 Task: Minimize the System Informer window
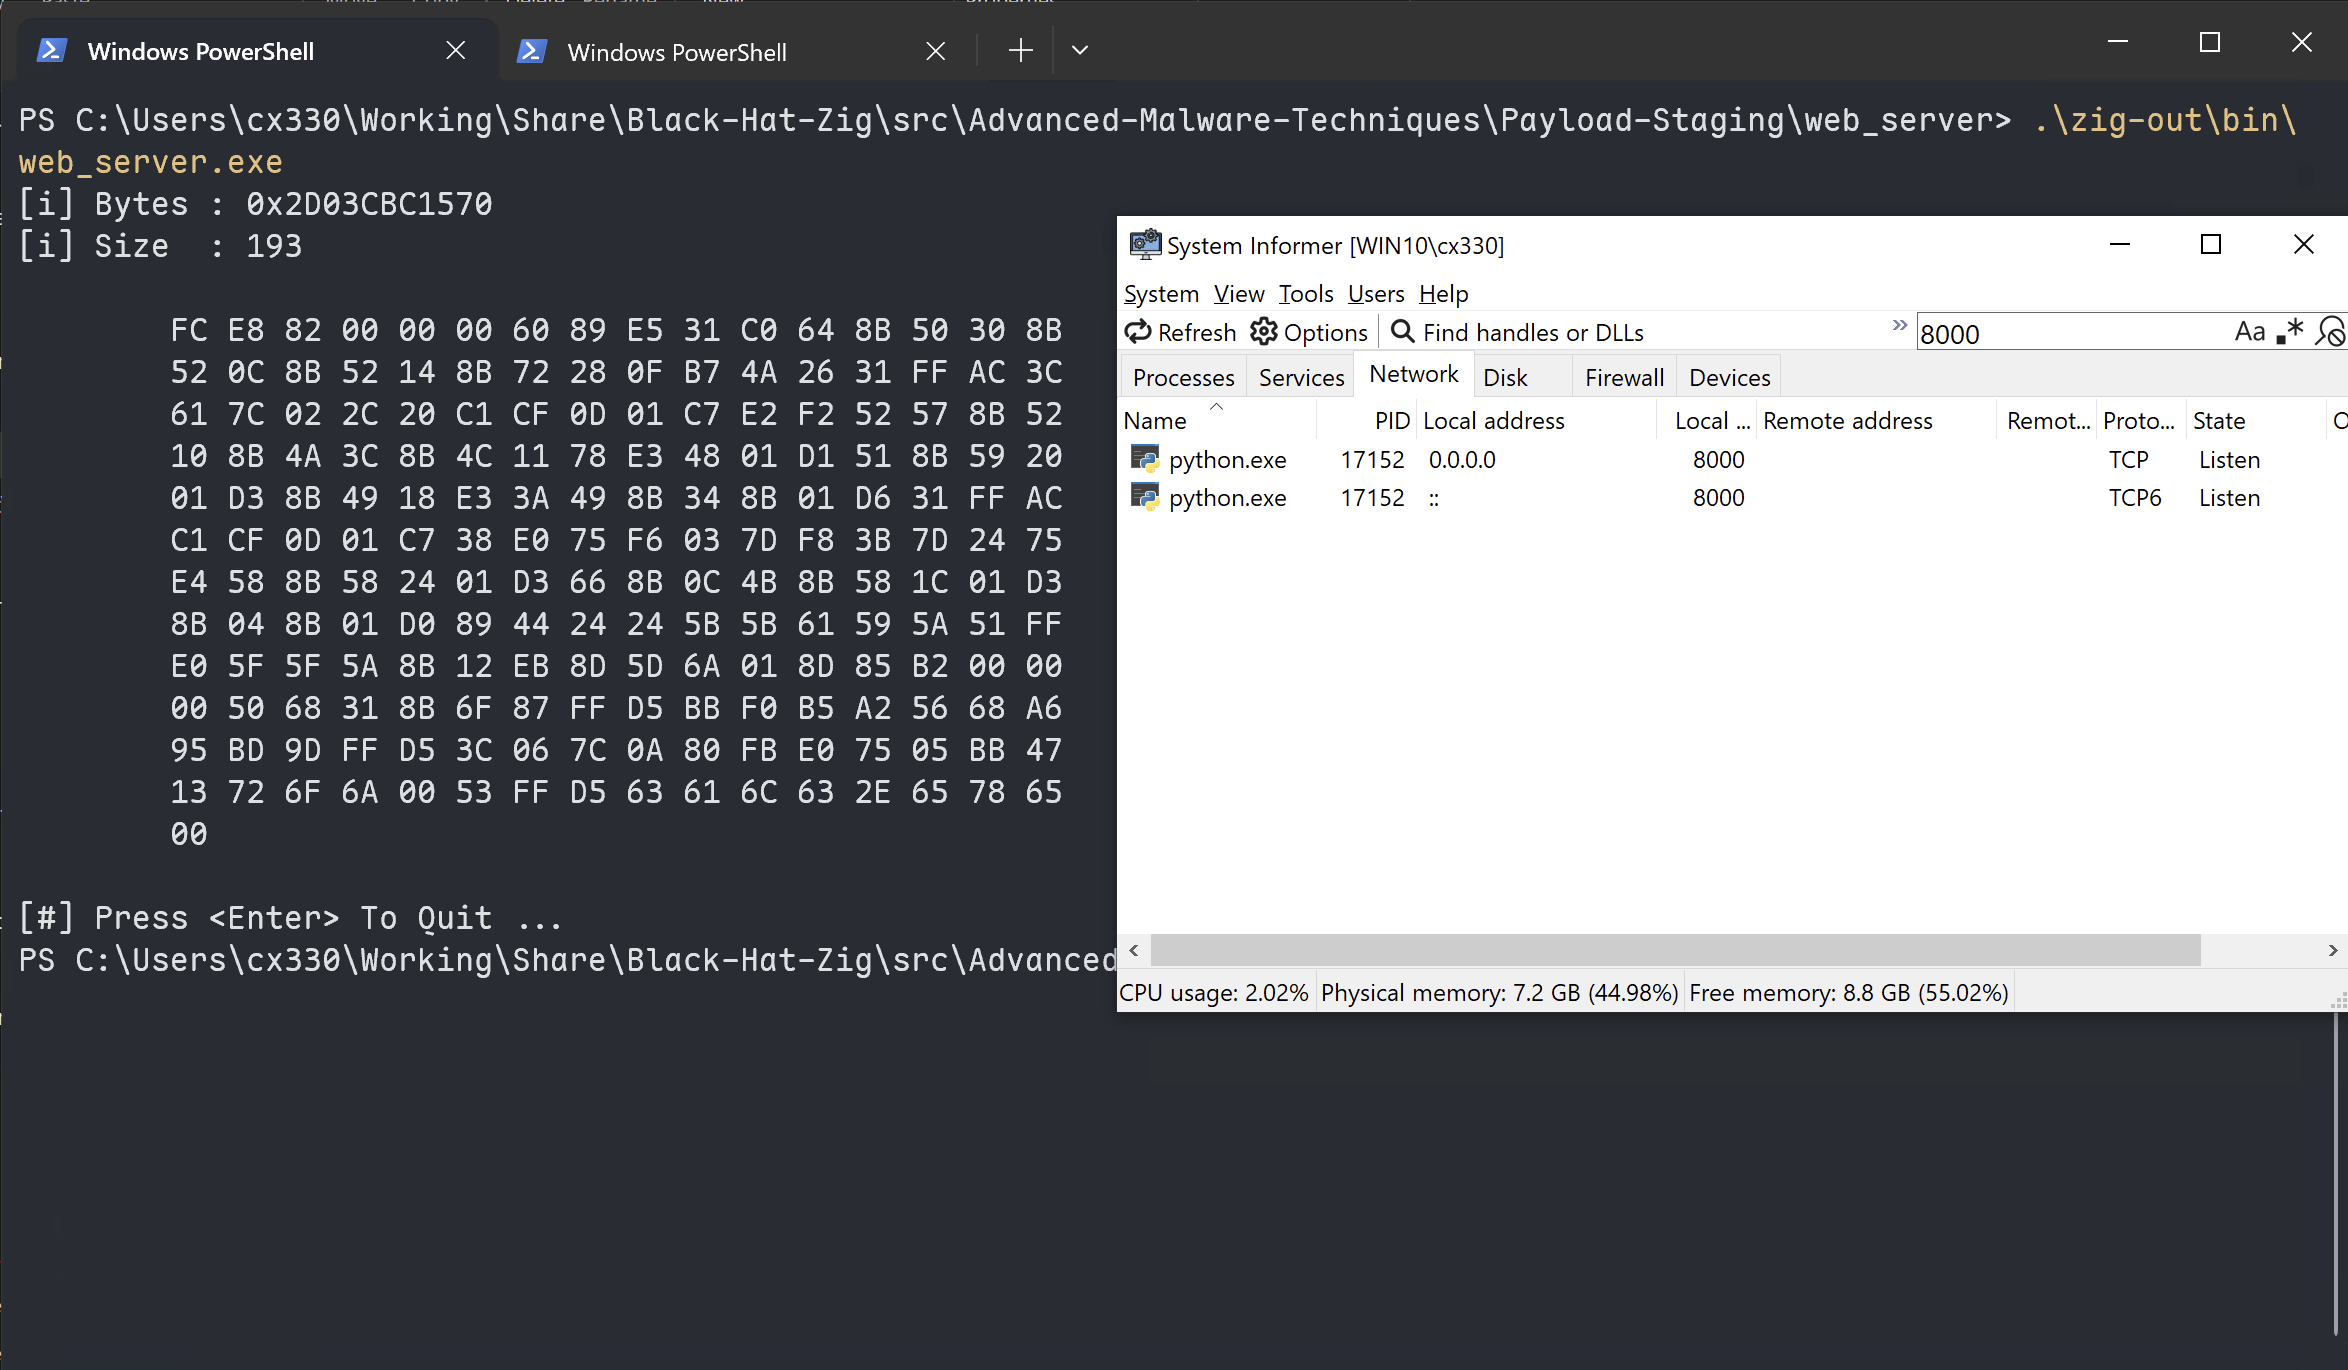[2120, 245]
